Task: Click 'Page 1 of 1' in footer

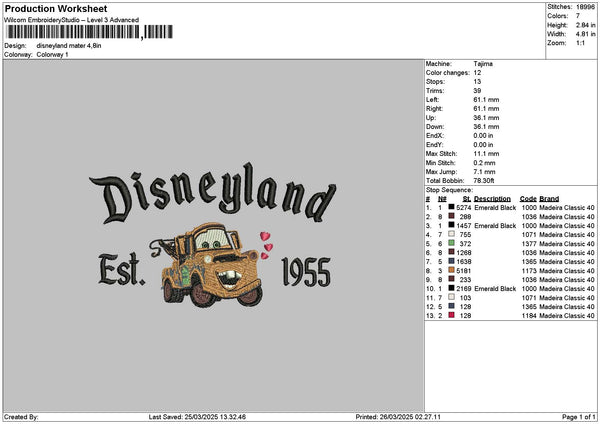Action: tap(579, 417)
